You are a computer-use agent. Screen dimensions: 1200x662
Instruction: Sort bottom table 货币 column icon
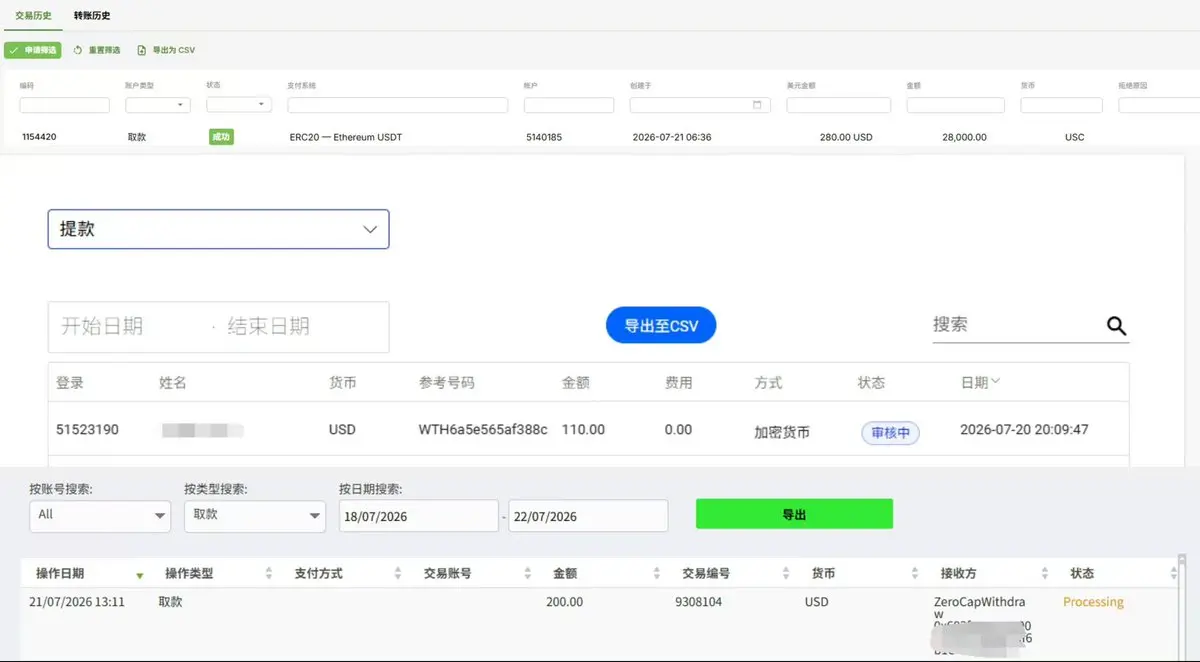pyautogui.click(x=916, y=574)
